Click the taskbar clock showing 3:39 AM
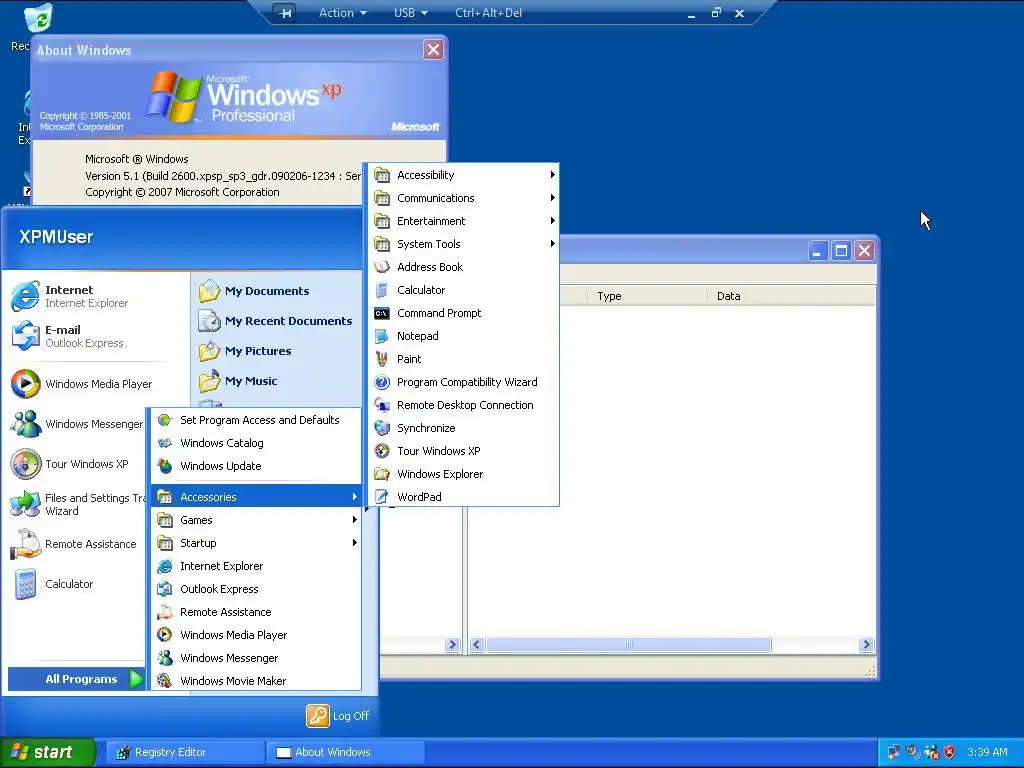Viewport: 1024px width, 768px height. click(x=987, y=752)
